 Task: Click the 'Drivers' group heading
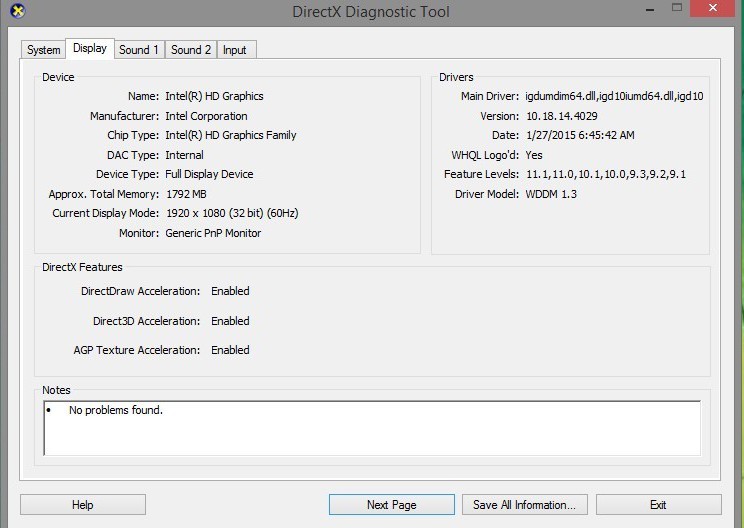point(456,77)
